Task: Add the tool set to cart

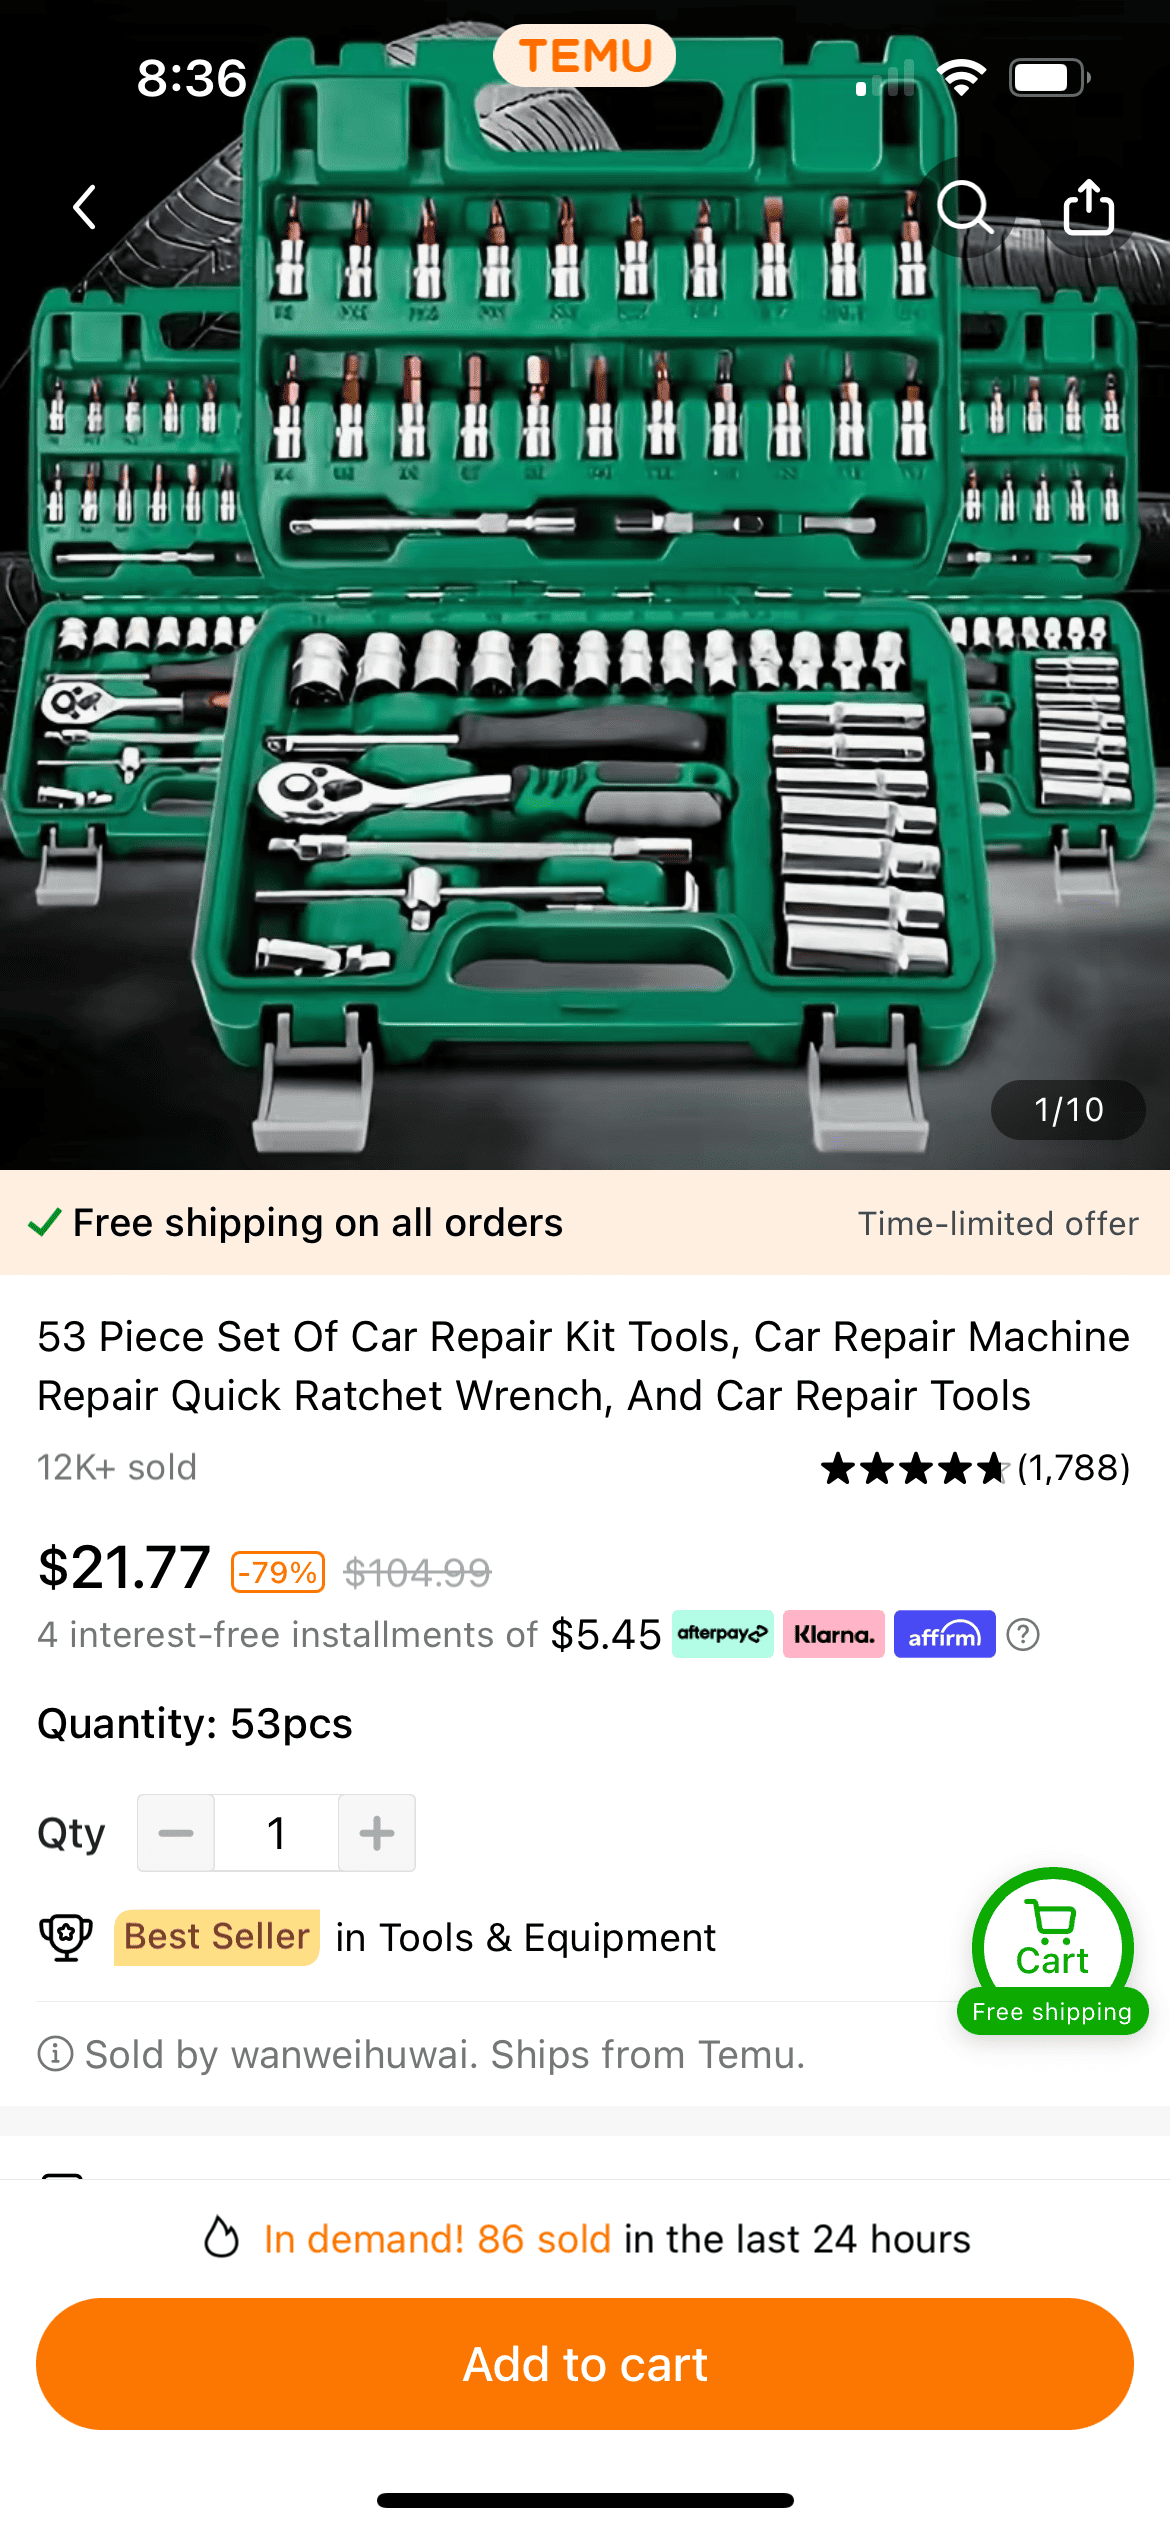Action: (x=585, y=2364)
